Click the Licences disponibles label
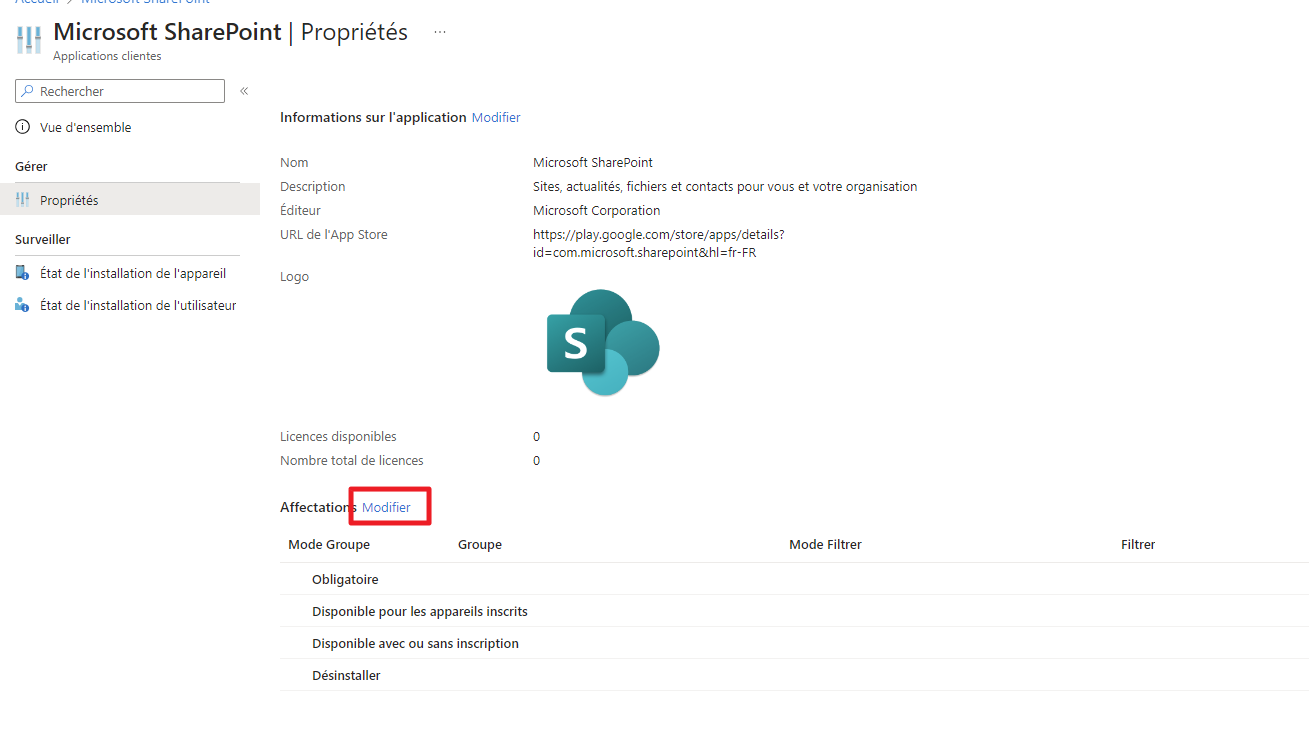1309x753 pixels. [x=338, y=436]
